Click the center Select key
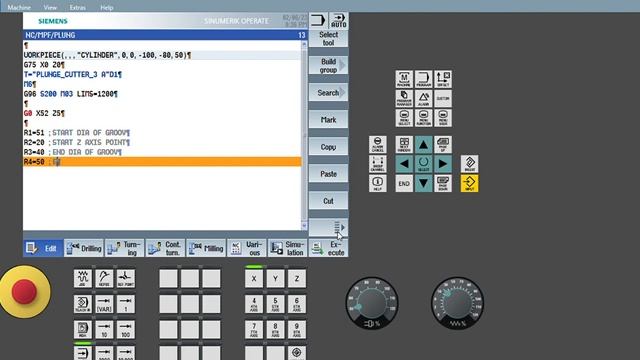 [423, 164]
